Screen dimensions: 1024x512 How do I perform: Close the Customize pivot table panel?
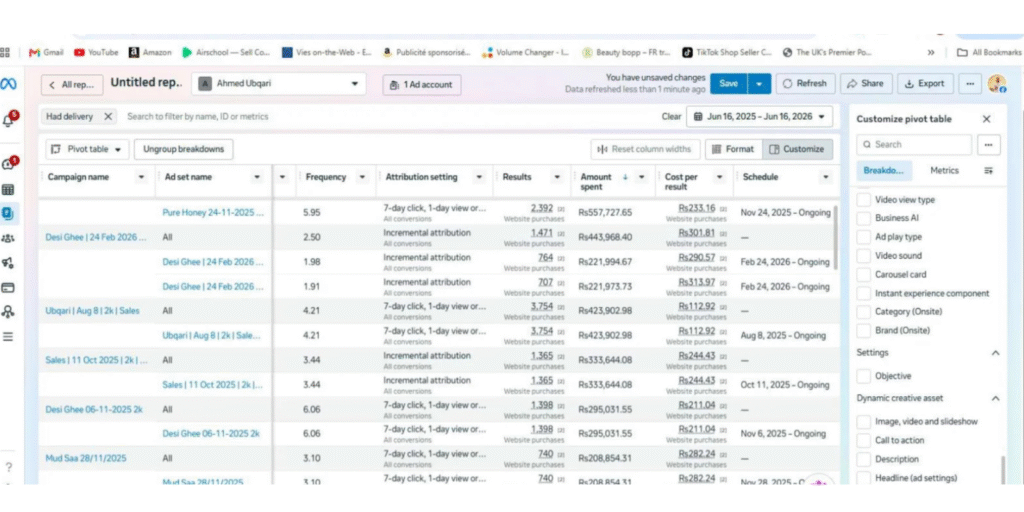[986, 119]
